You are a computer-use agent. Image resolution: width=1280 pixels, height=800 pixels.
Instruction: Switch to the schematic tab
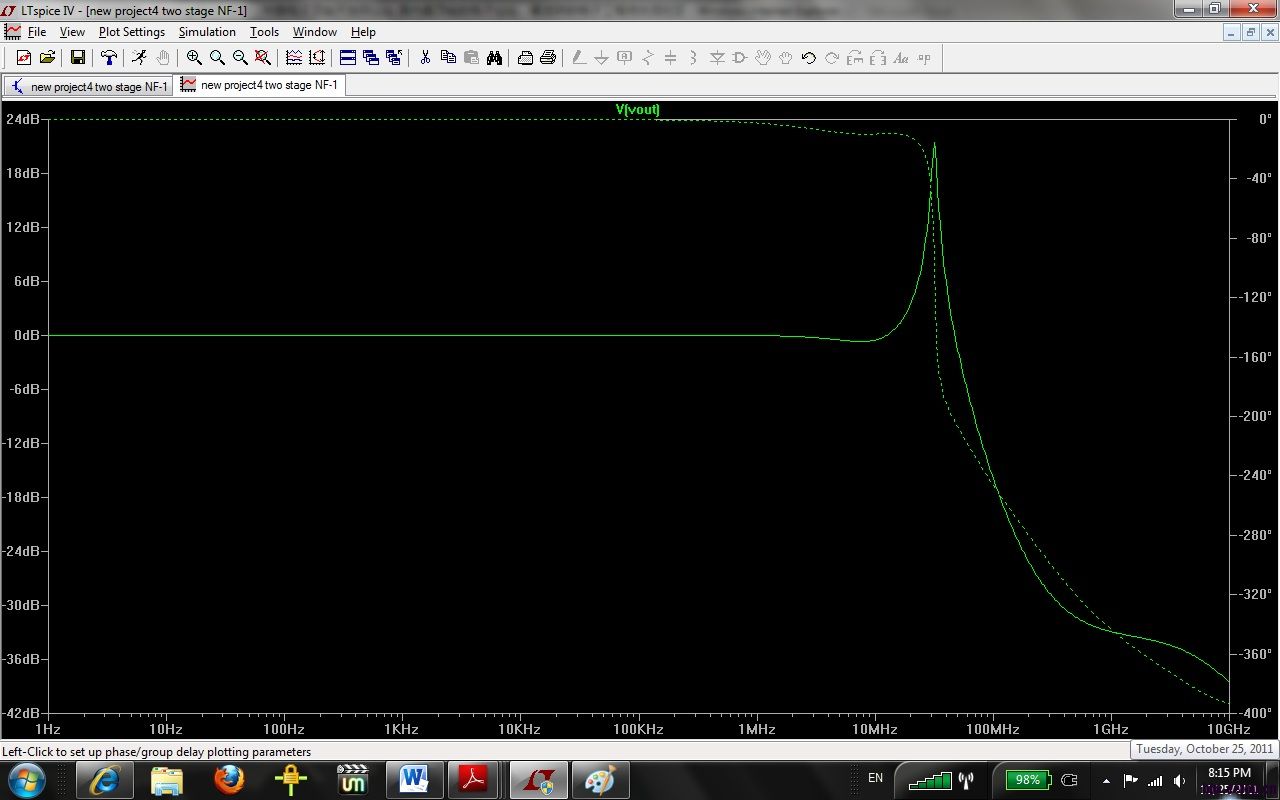coord(90,86)
